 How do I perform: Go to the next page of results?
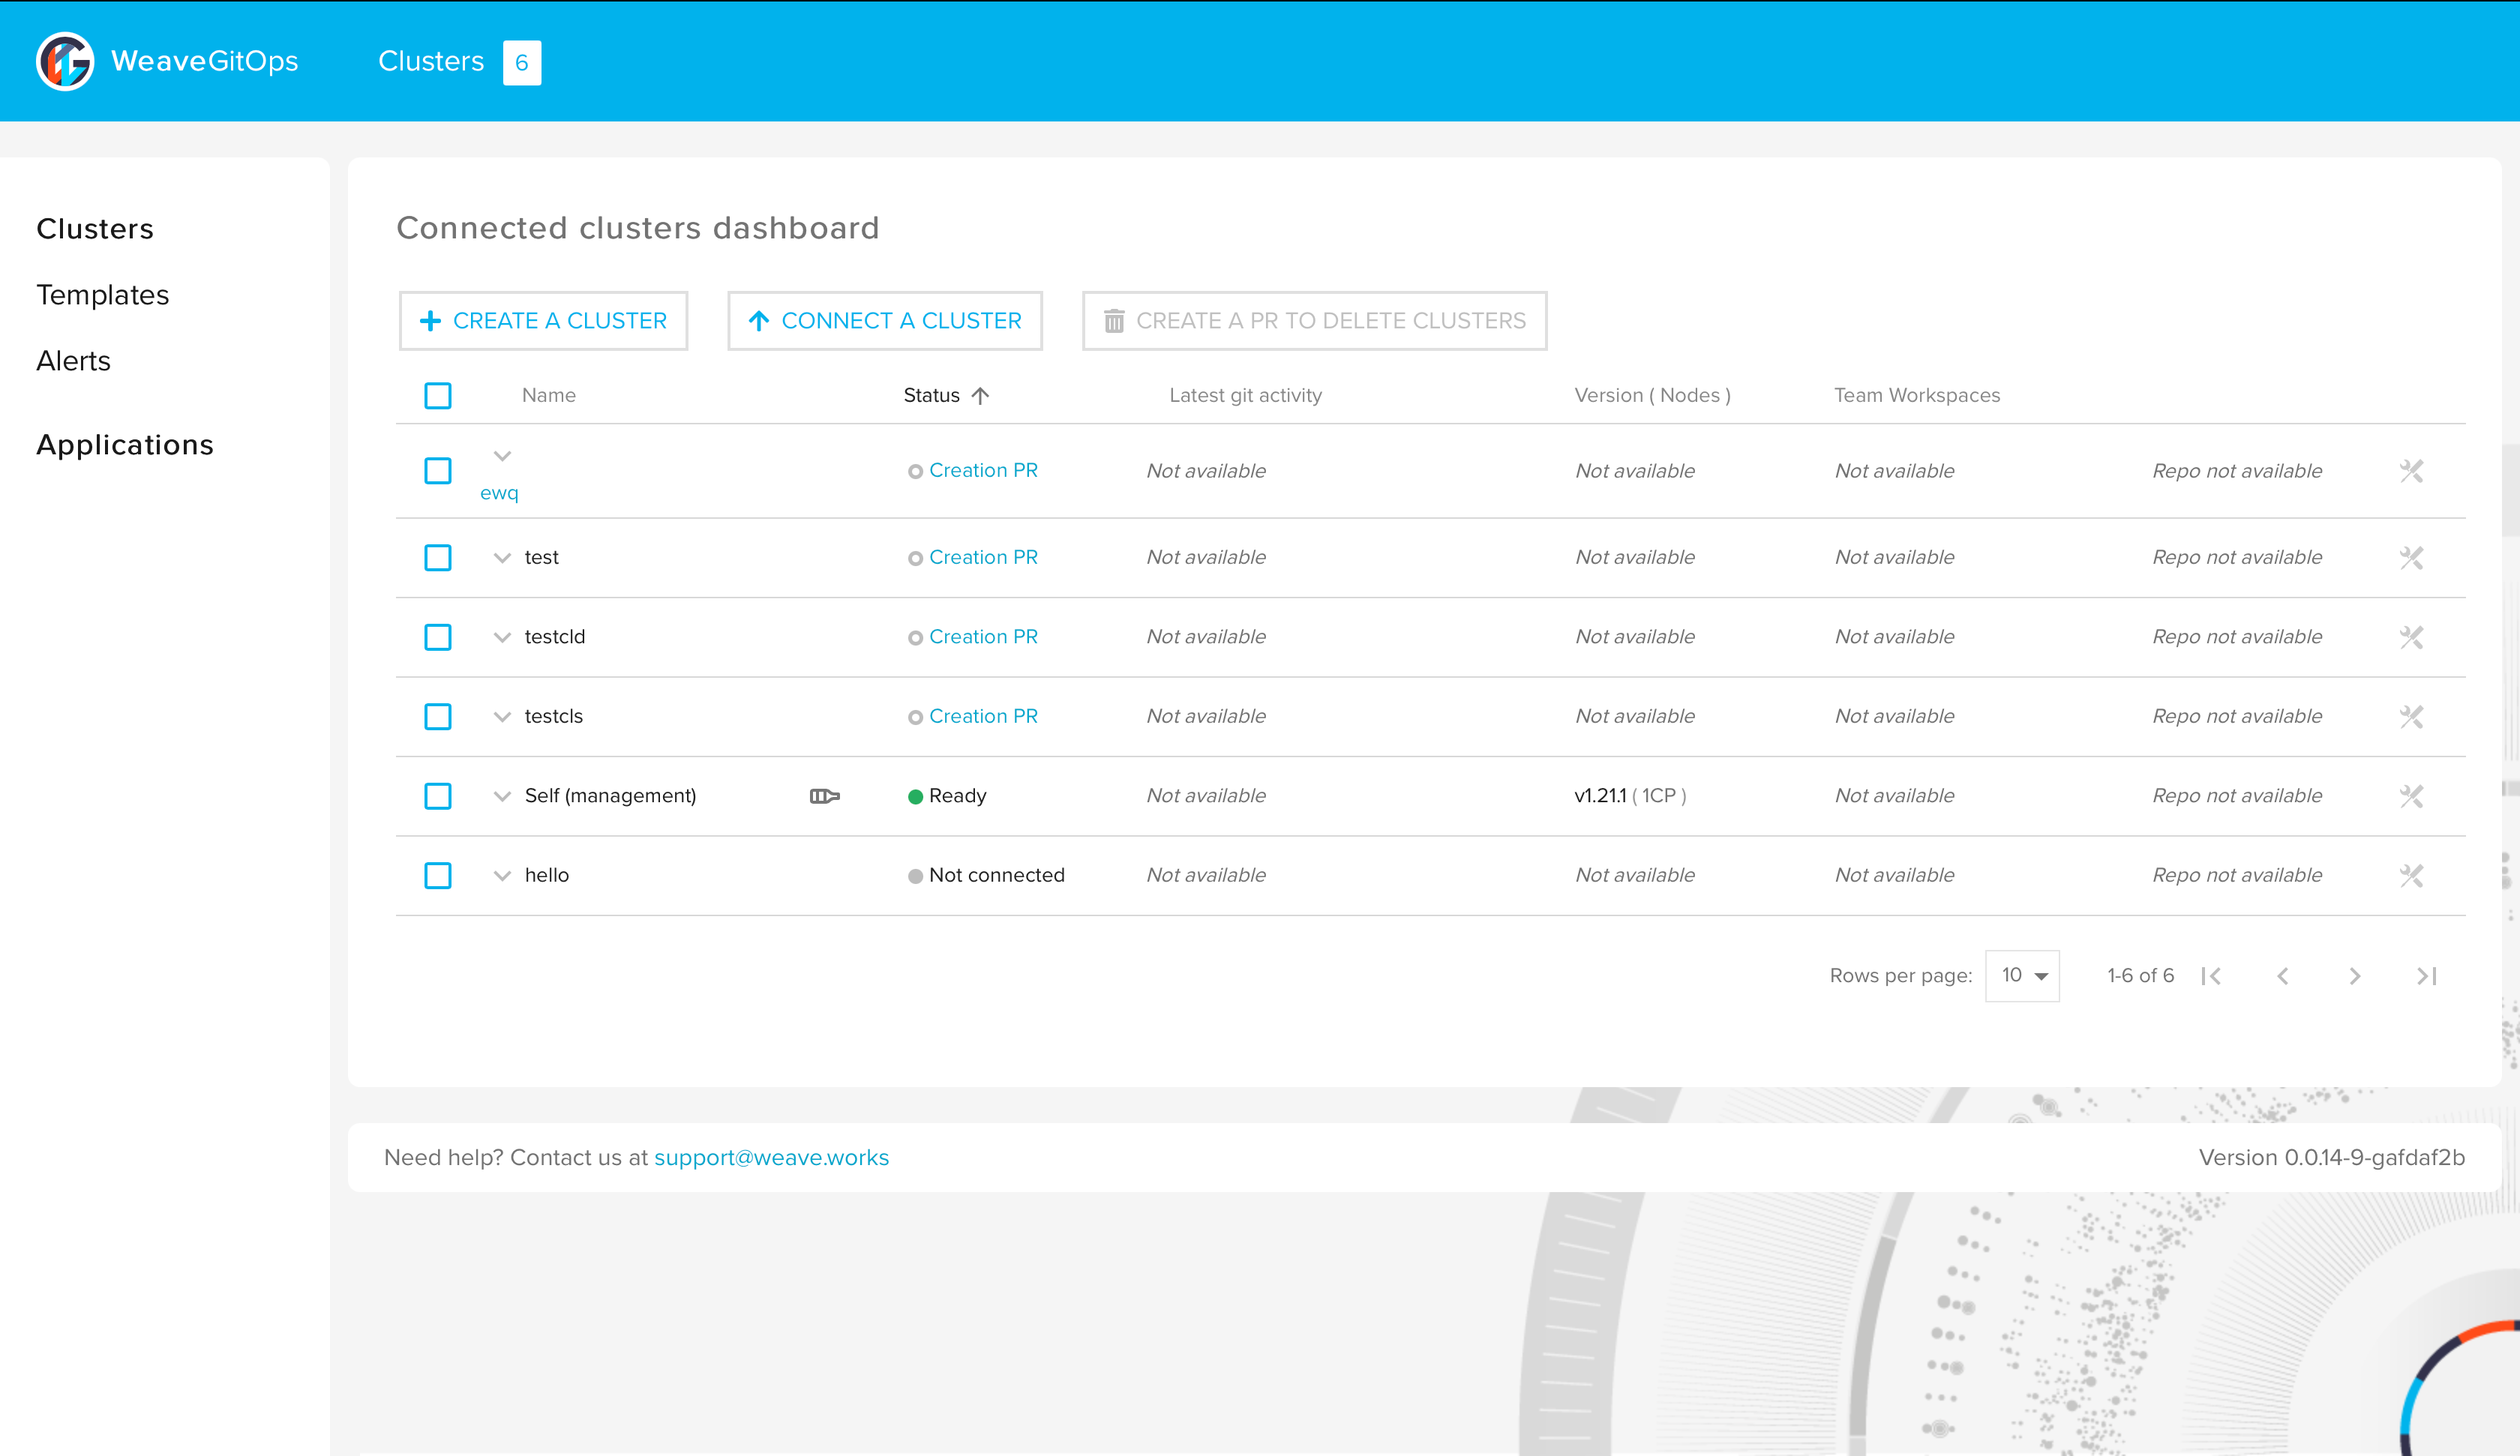pos(2355,976)
